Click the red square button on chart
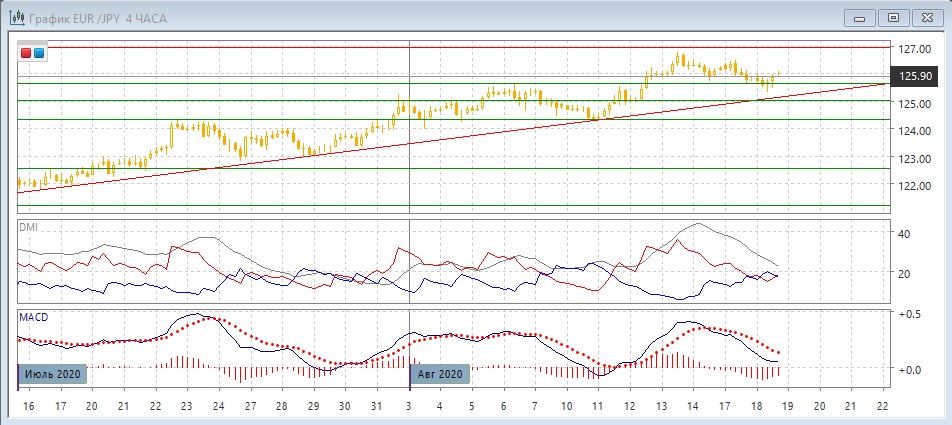The width and height of the screenshot is (952, 425). pos(27,53)
